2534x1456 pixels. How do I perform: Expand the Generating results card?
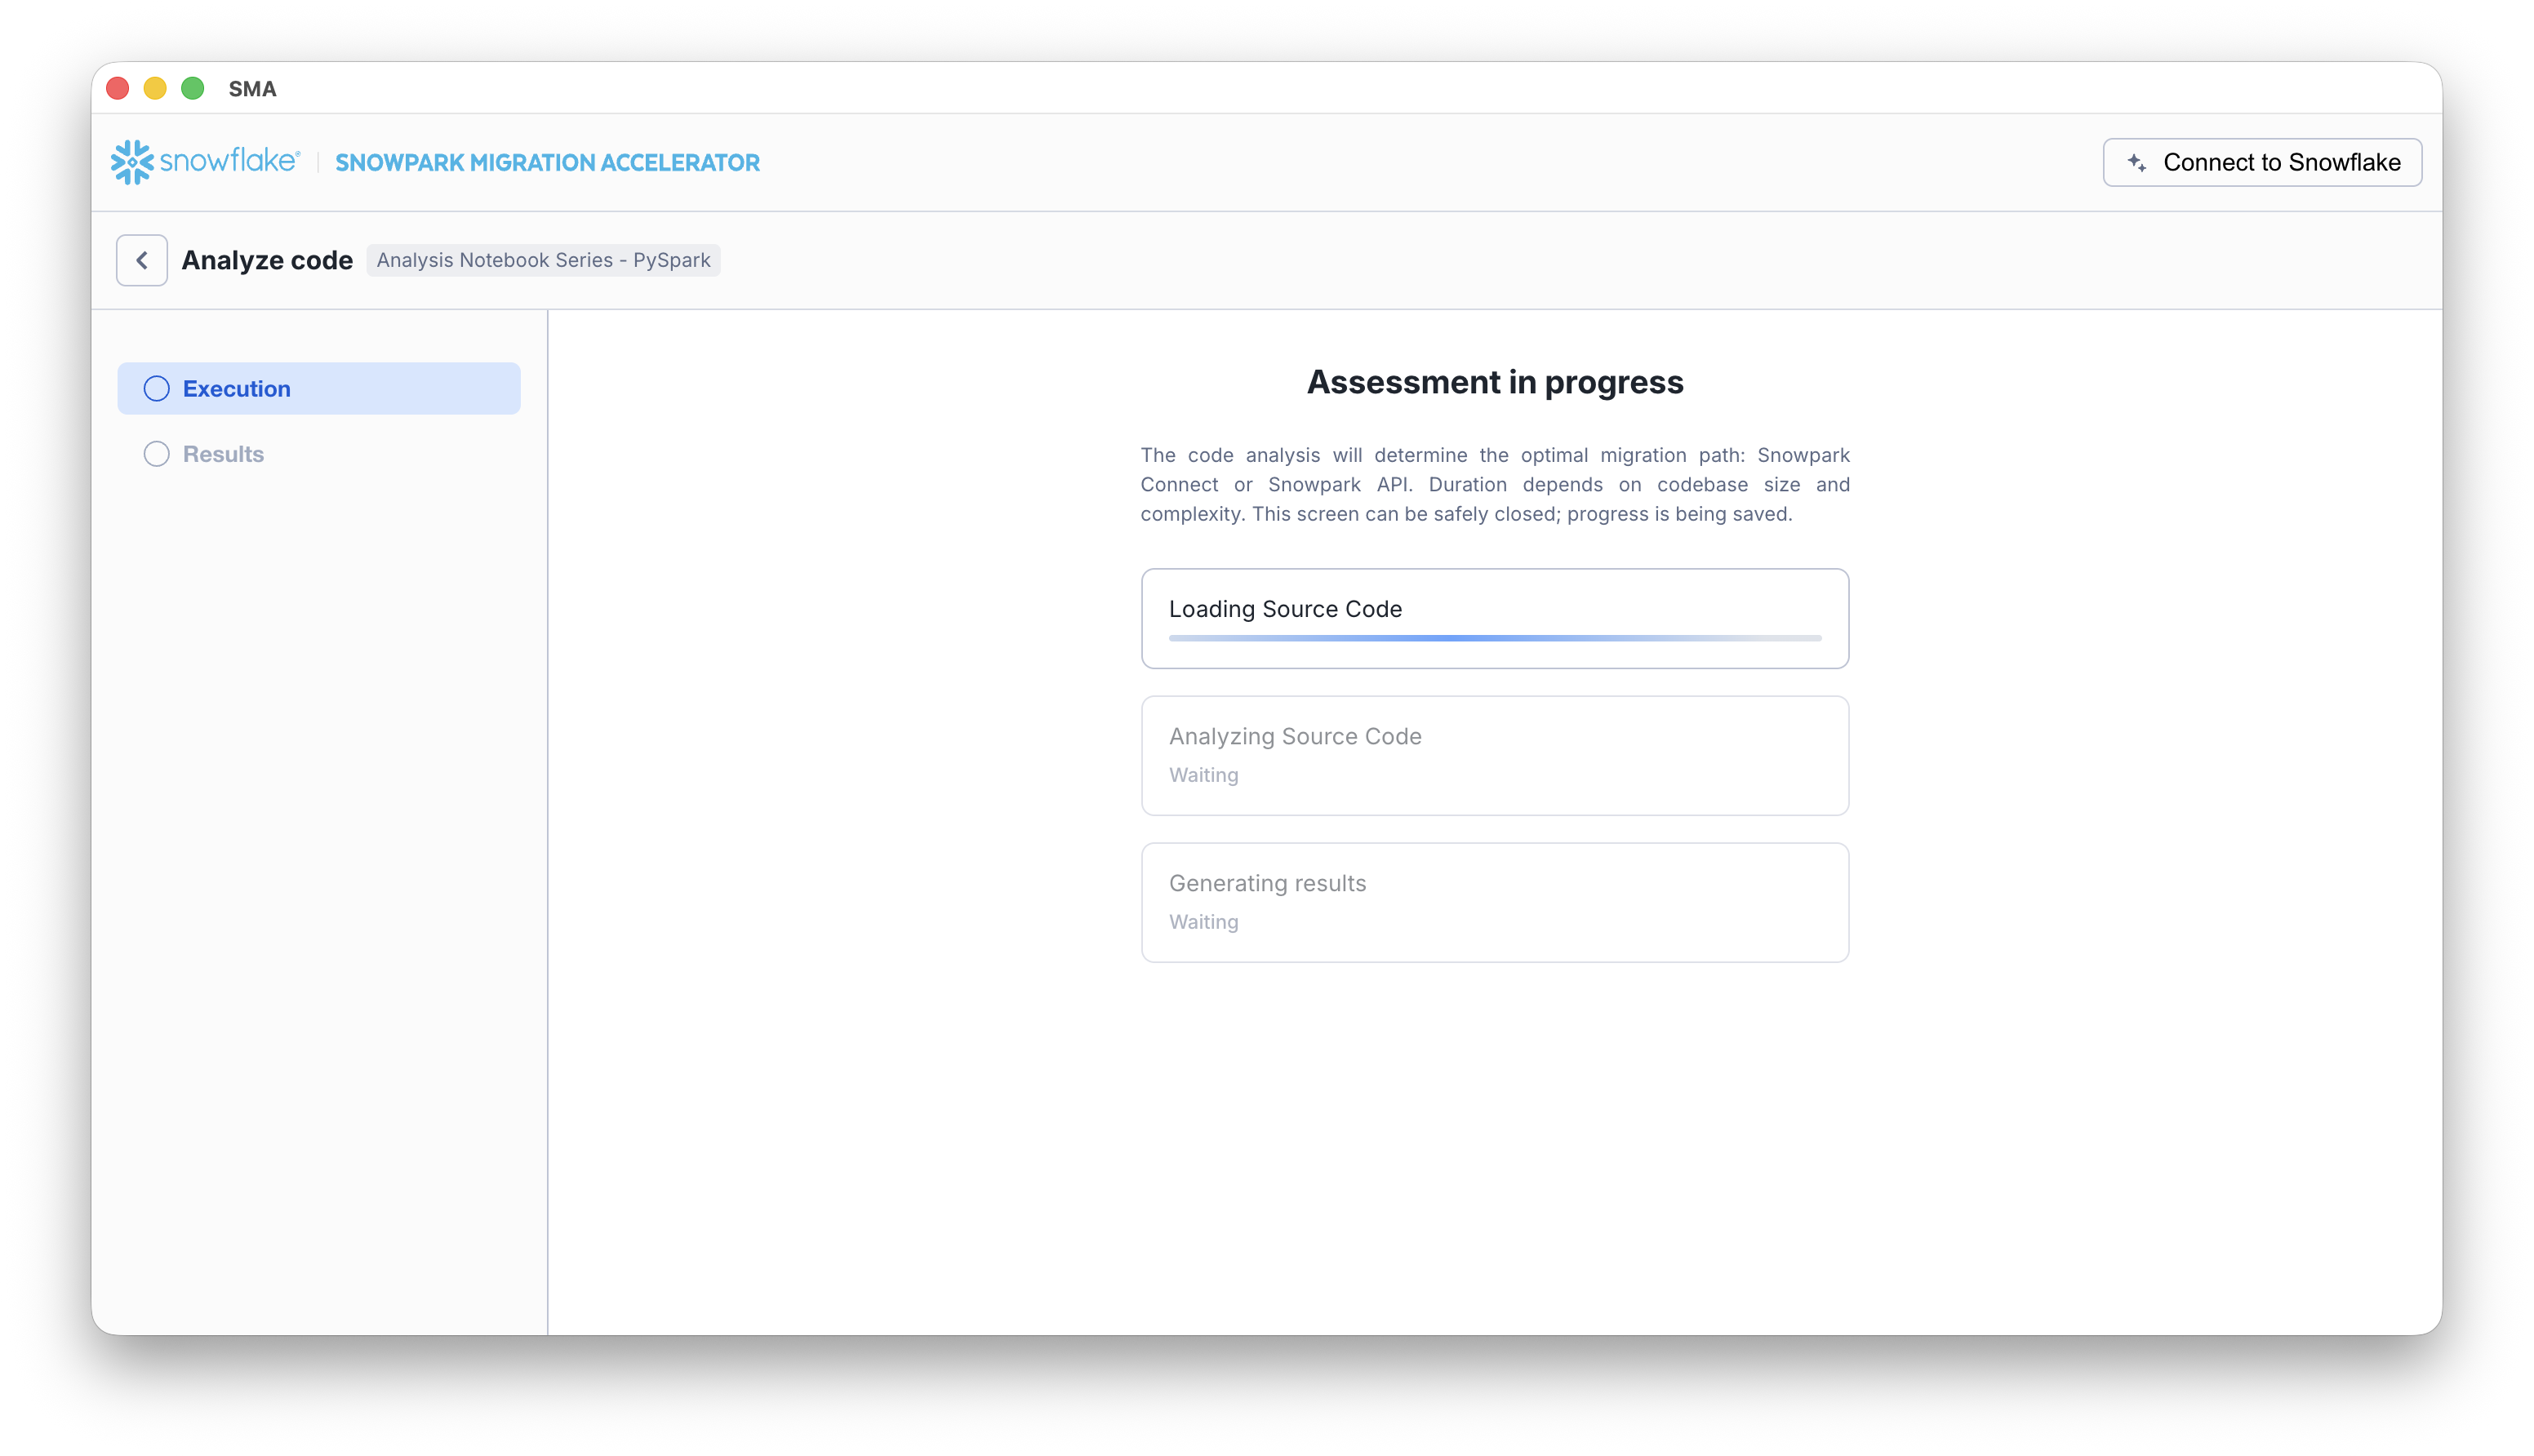coord(1494,901)
